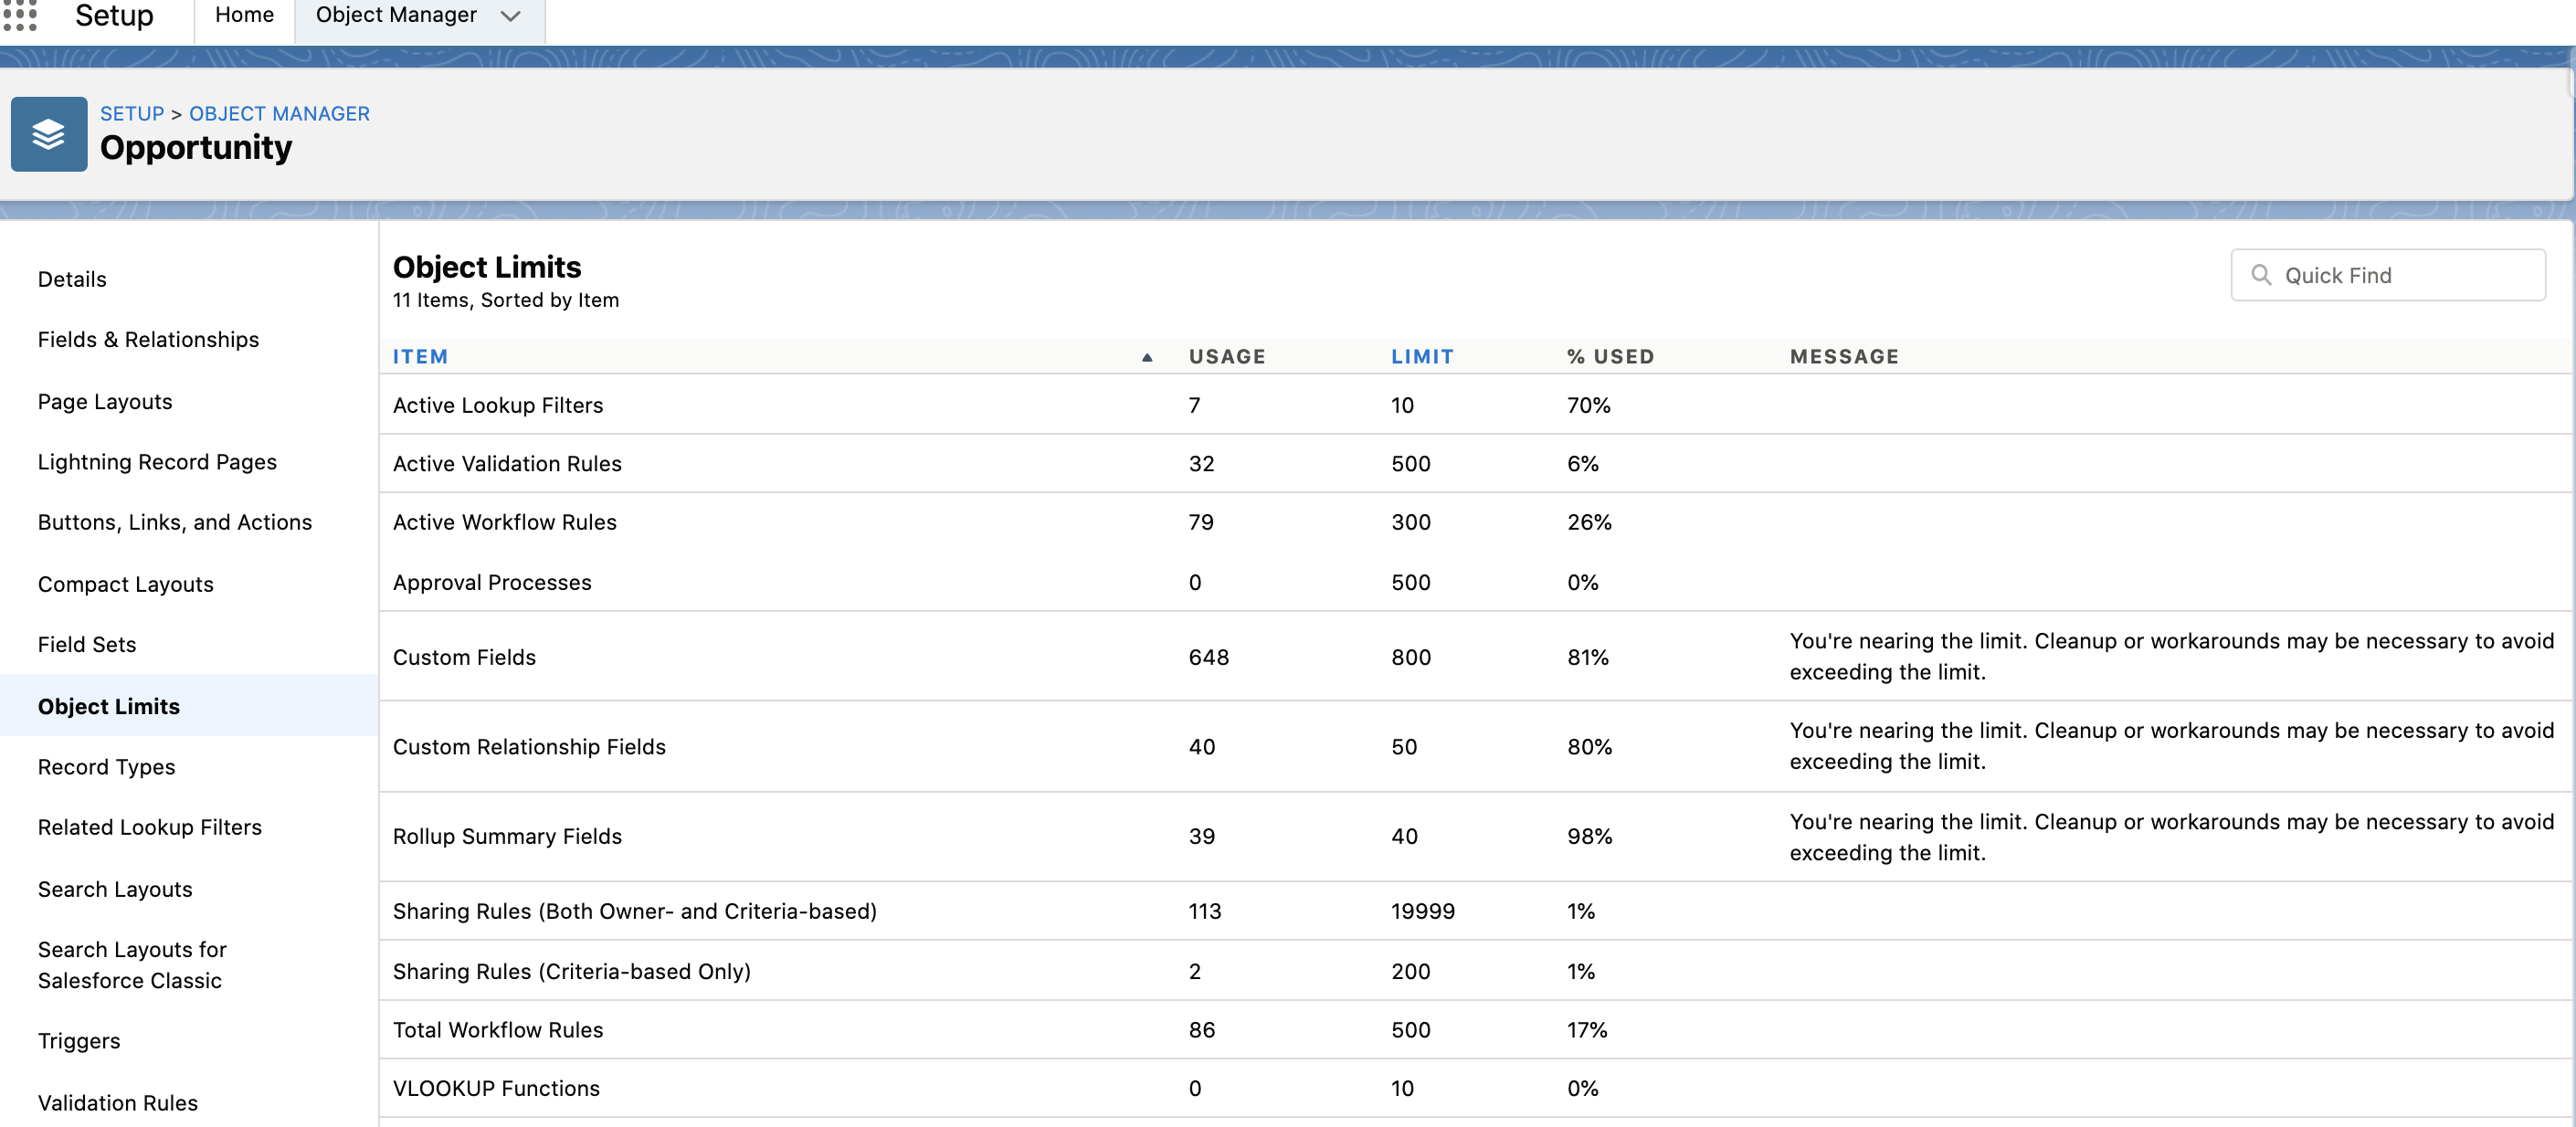Image resolution: width=2576 pixels, height=1127 pixels.
Task: Click the Opportunity object layers icon
Action: point(48,134)
